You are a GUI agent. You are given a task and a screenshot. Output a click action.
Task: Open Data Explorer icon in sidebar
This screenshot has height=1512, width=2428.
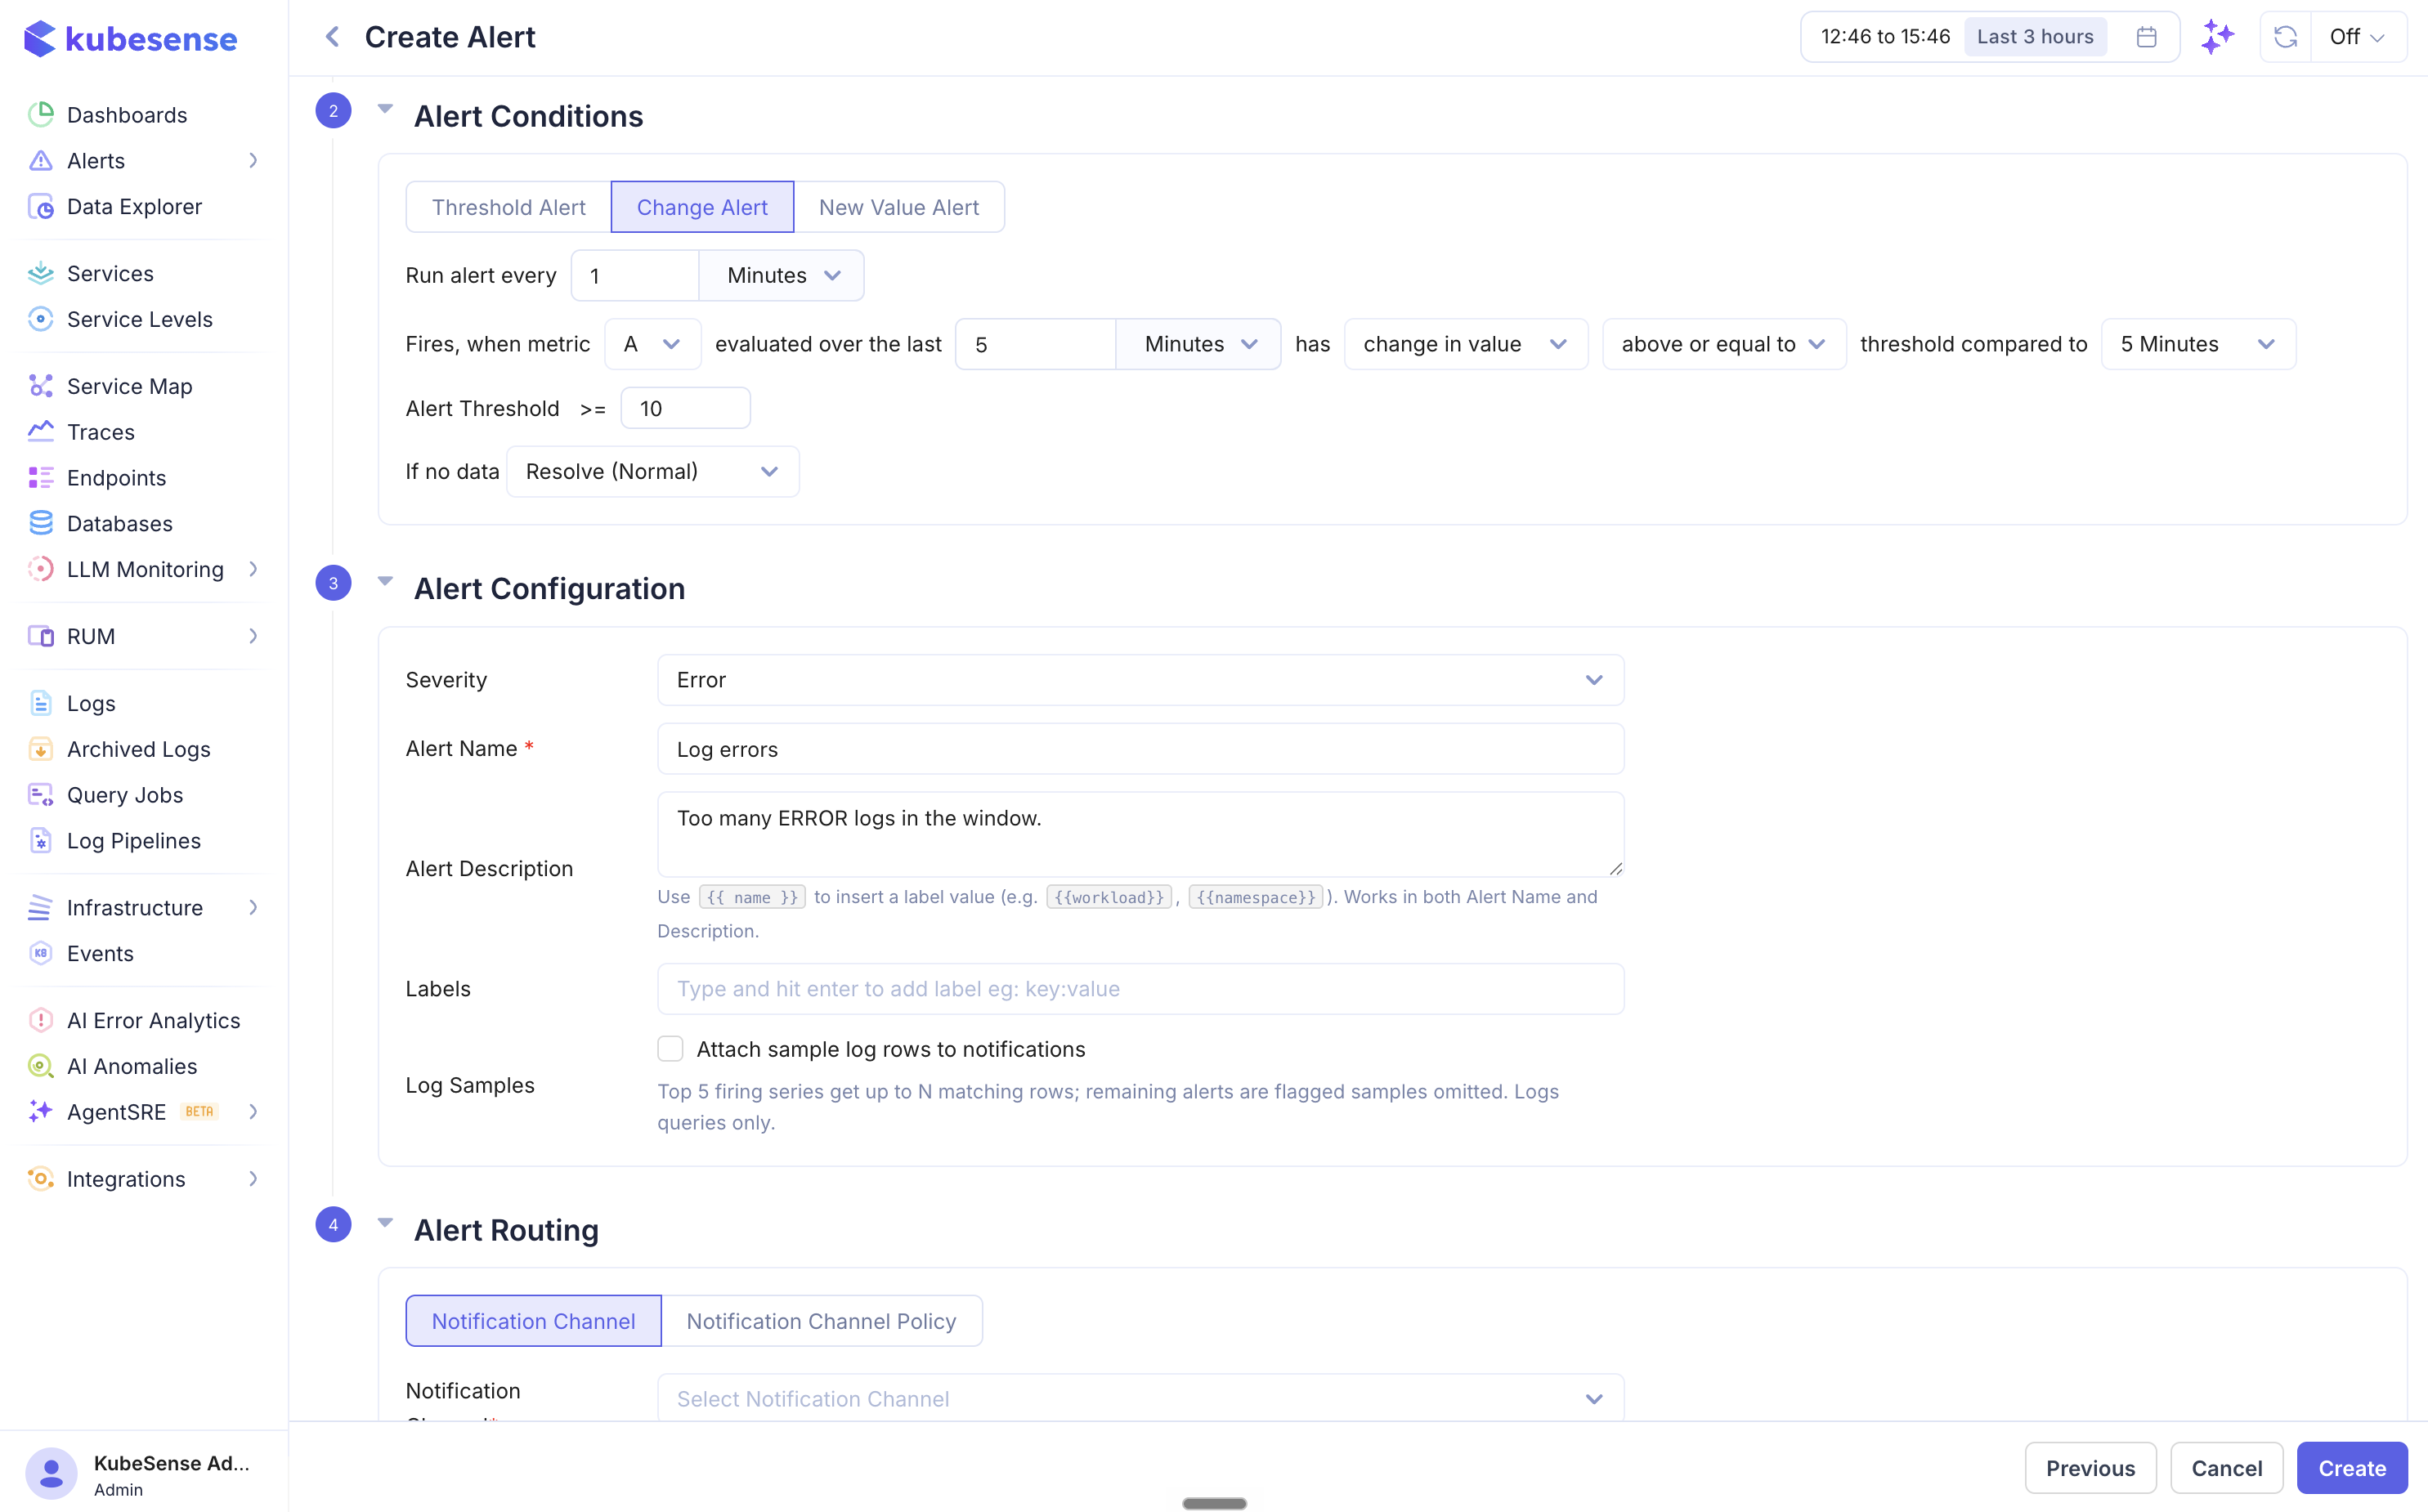[x=41, y=207]
